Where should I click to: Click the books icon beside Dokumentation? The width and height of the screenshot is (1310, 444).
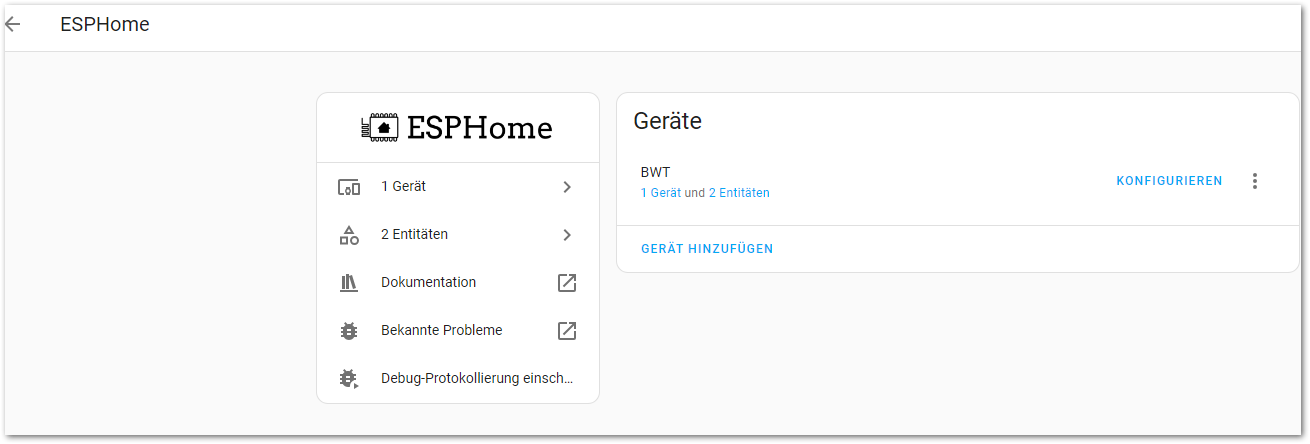point(349,283)
